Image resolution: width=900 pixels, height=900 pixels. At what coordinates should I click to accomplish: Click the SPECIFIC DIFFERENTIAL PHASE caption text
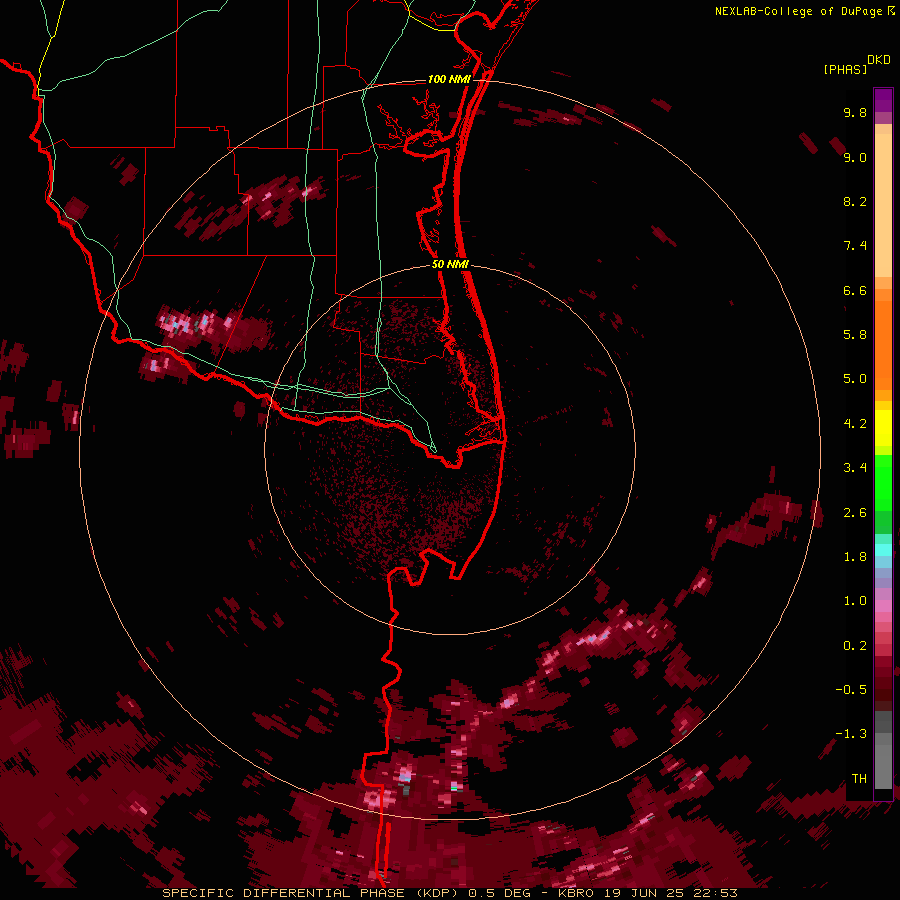point(283,893)
